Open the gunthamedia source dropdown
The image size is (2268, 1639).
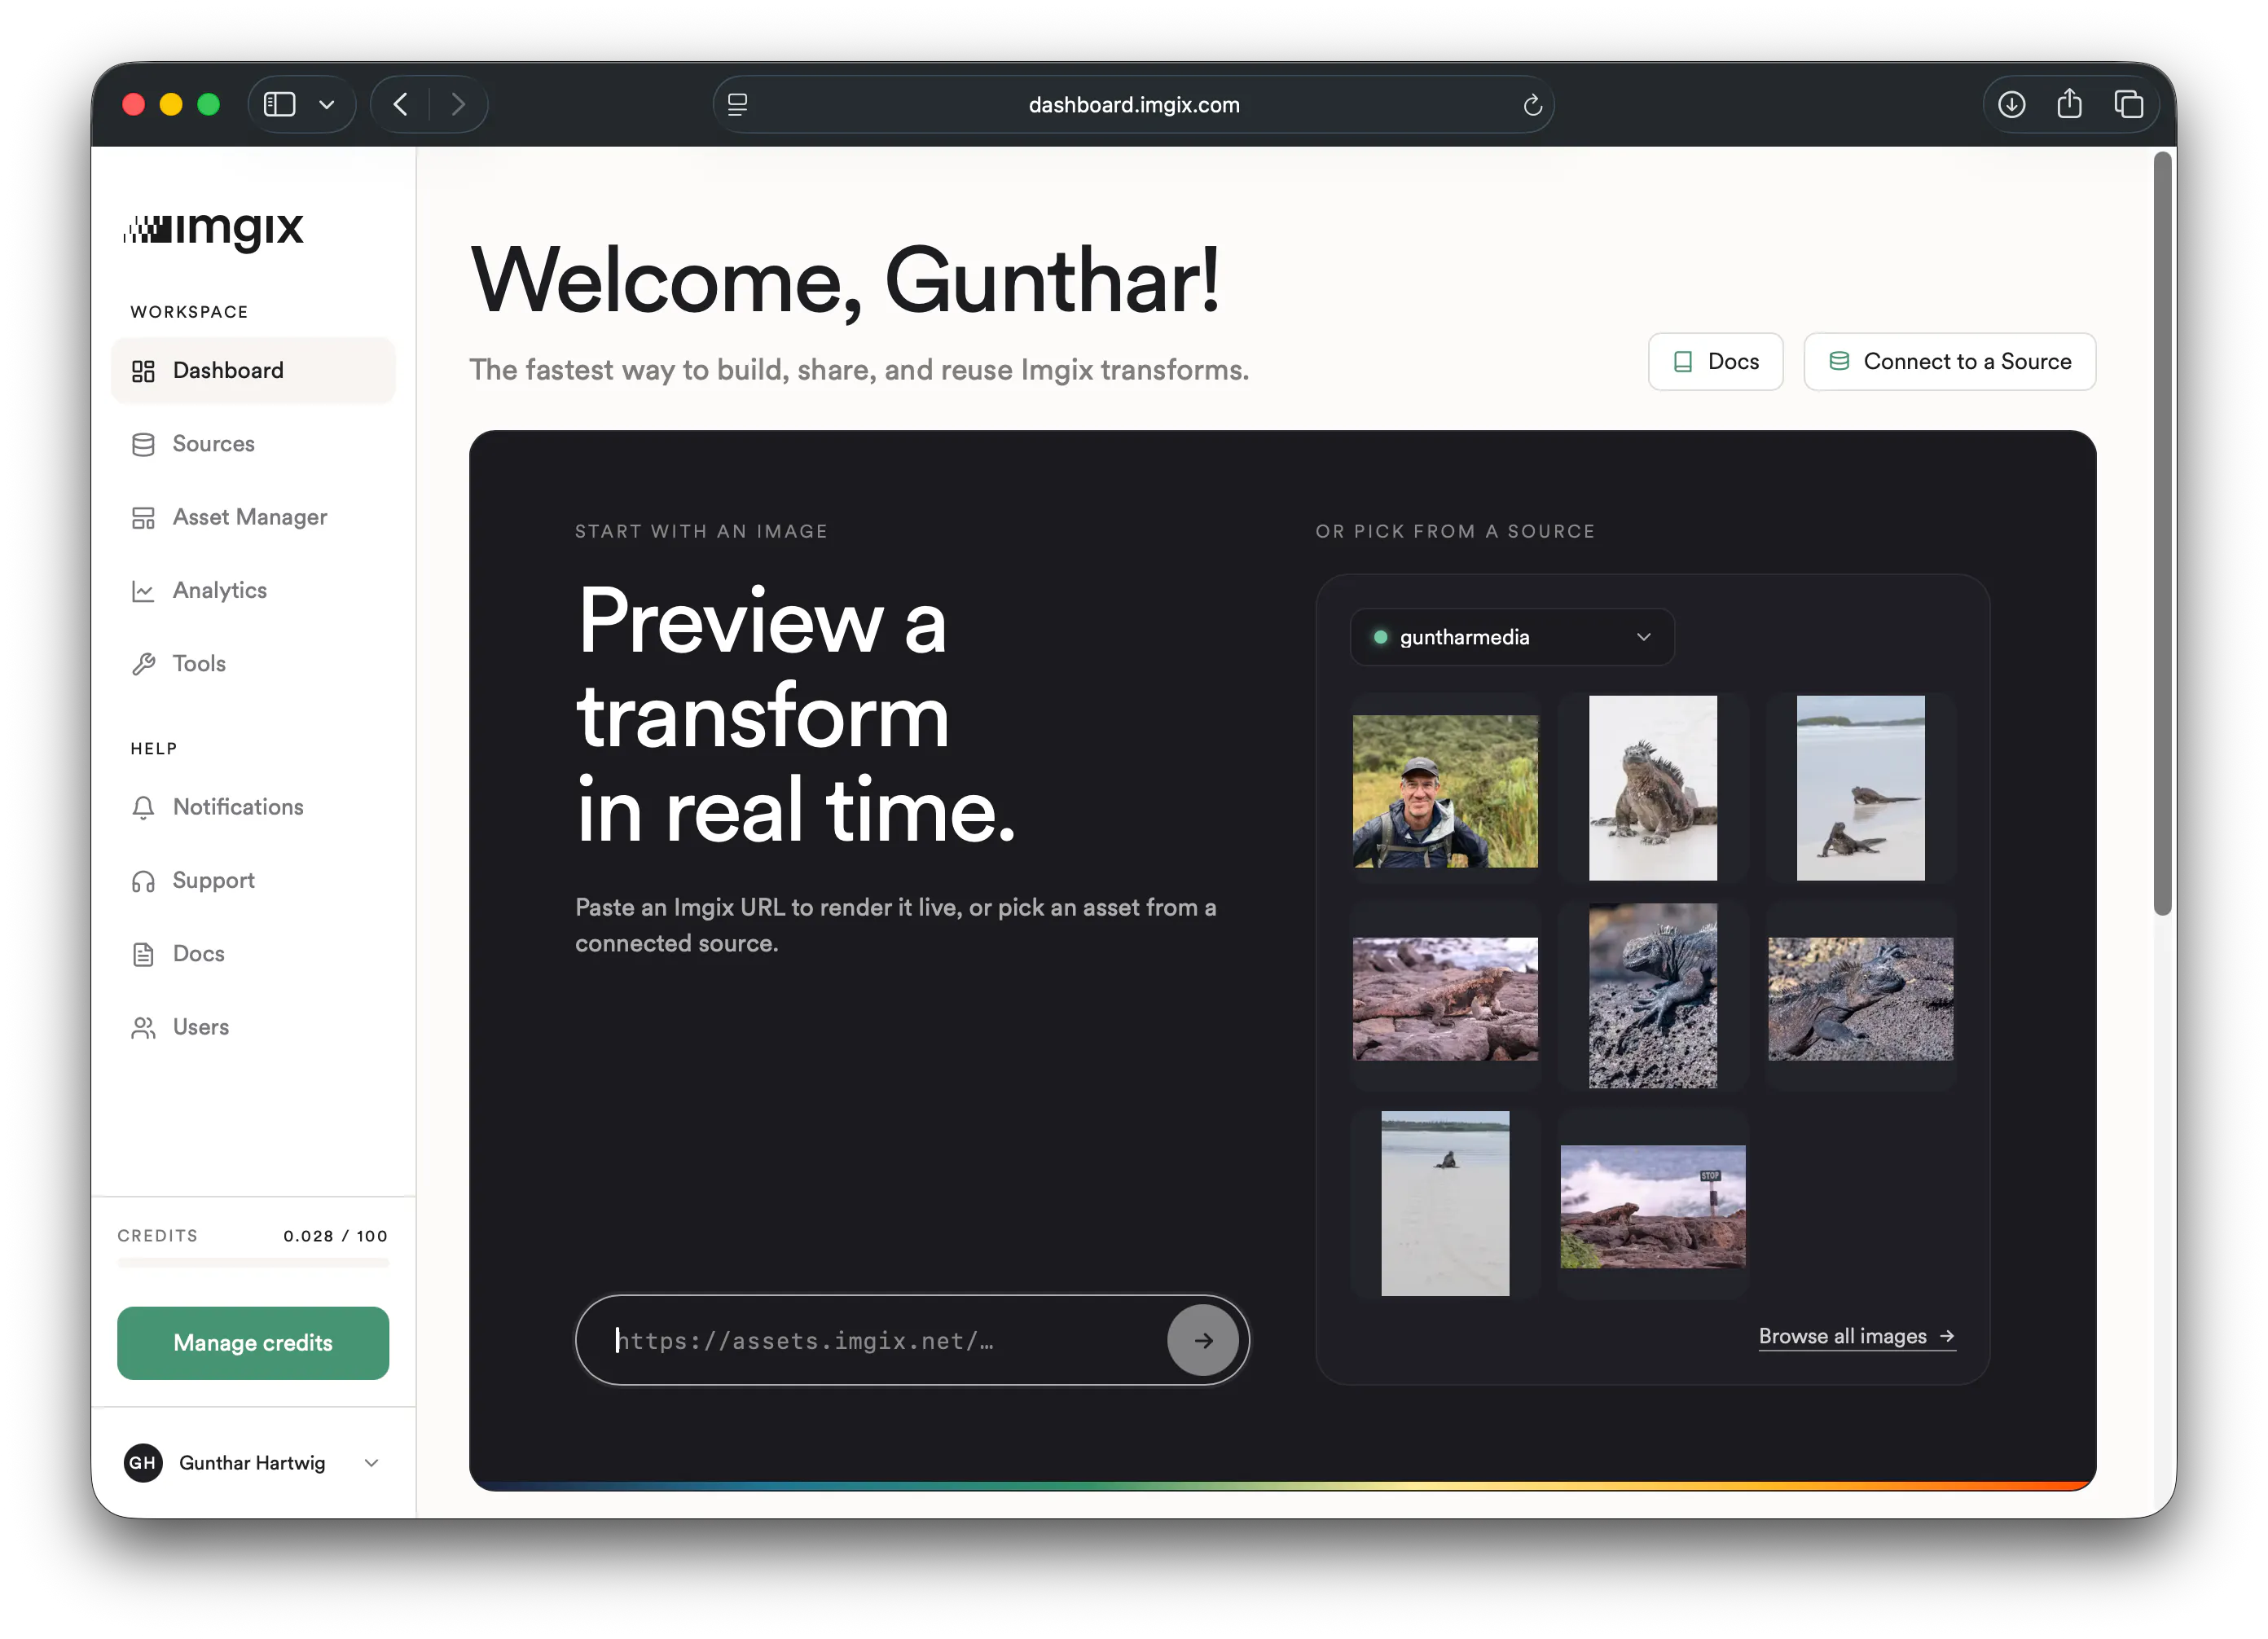click(1512, 637)
